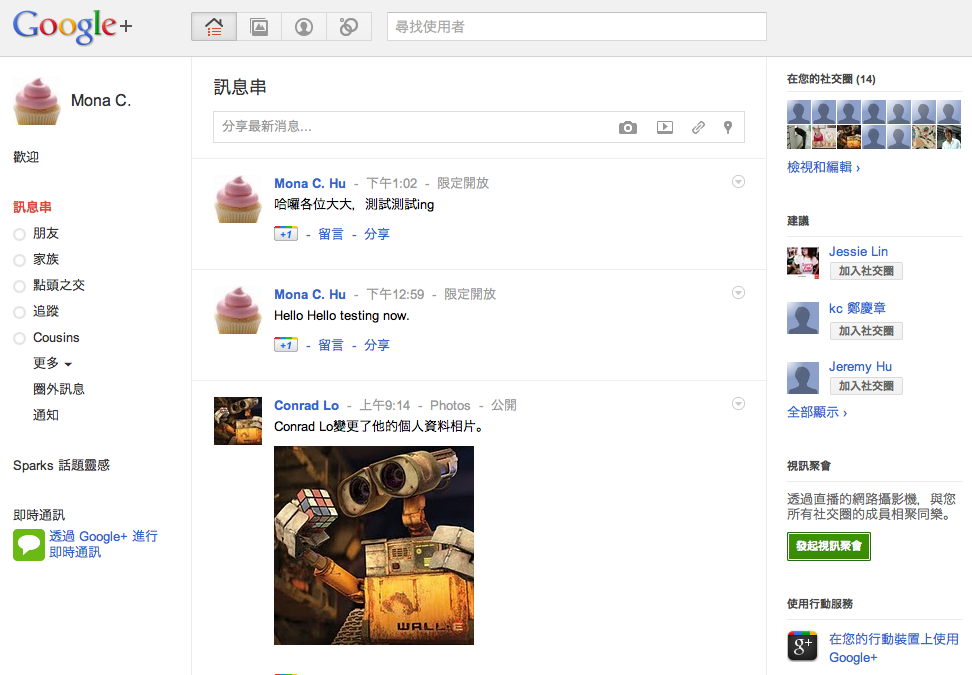Open the 歡迎 sidebar item

tap(26, 157)
